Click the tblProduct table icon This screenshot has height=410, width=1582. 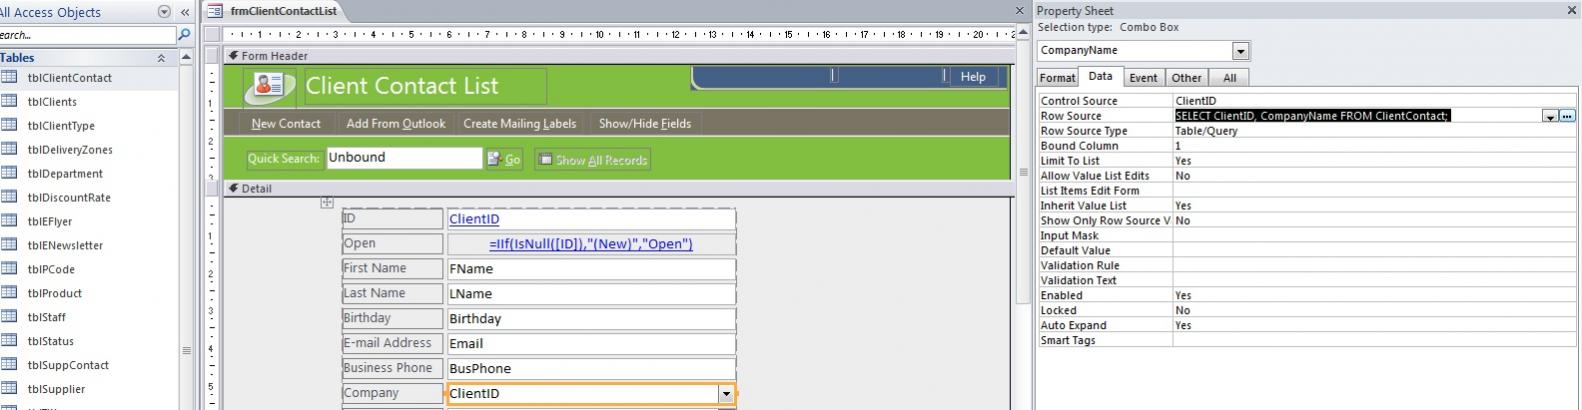9,293
